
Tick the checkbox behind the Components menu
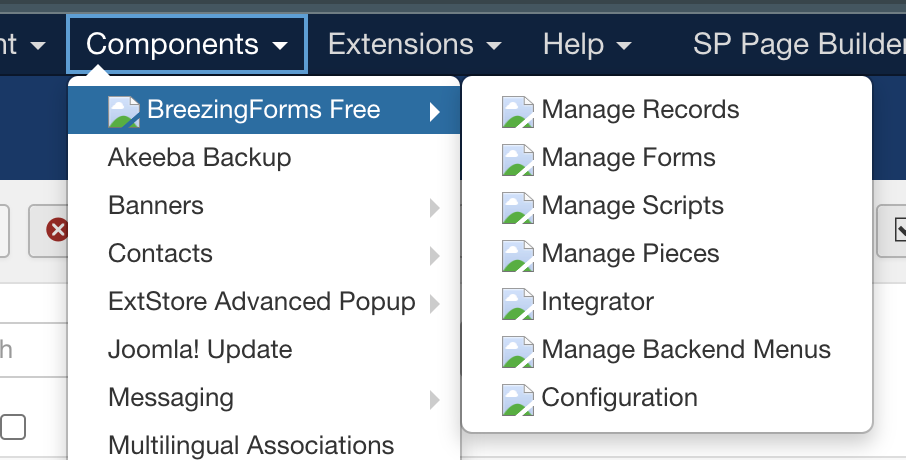tap(13, 427)
